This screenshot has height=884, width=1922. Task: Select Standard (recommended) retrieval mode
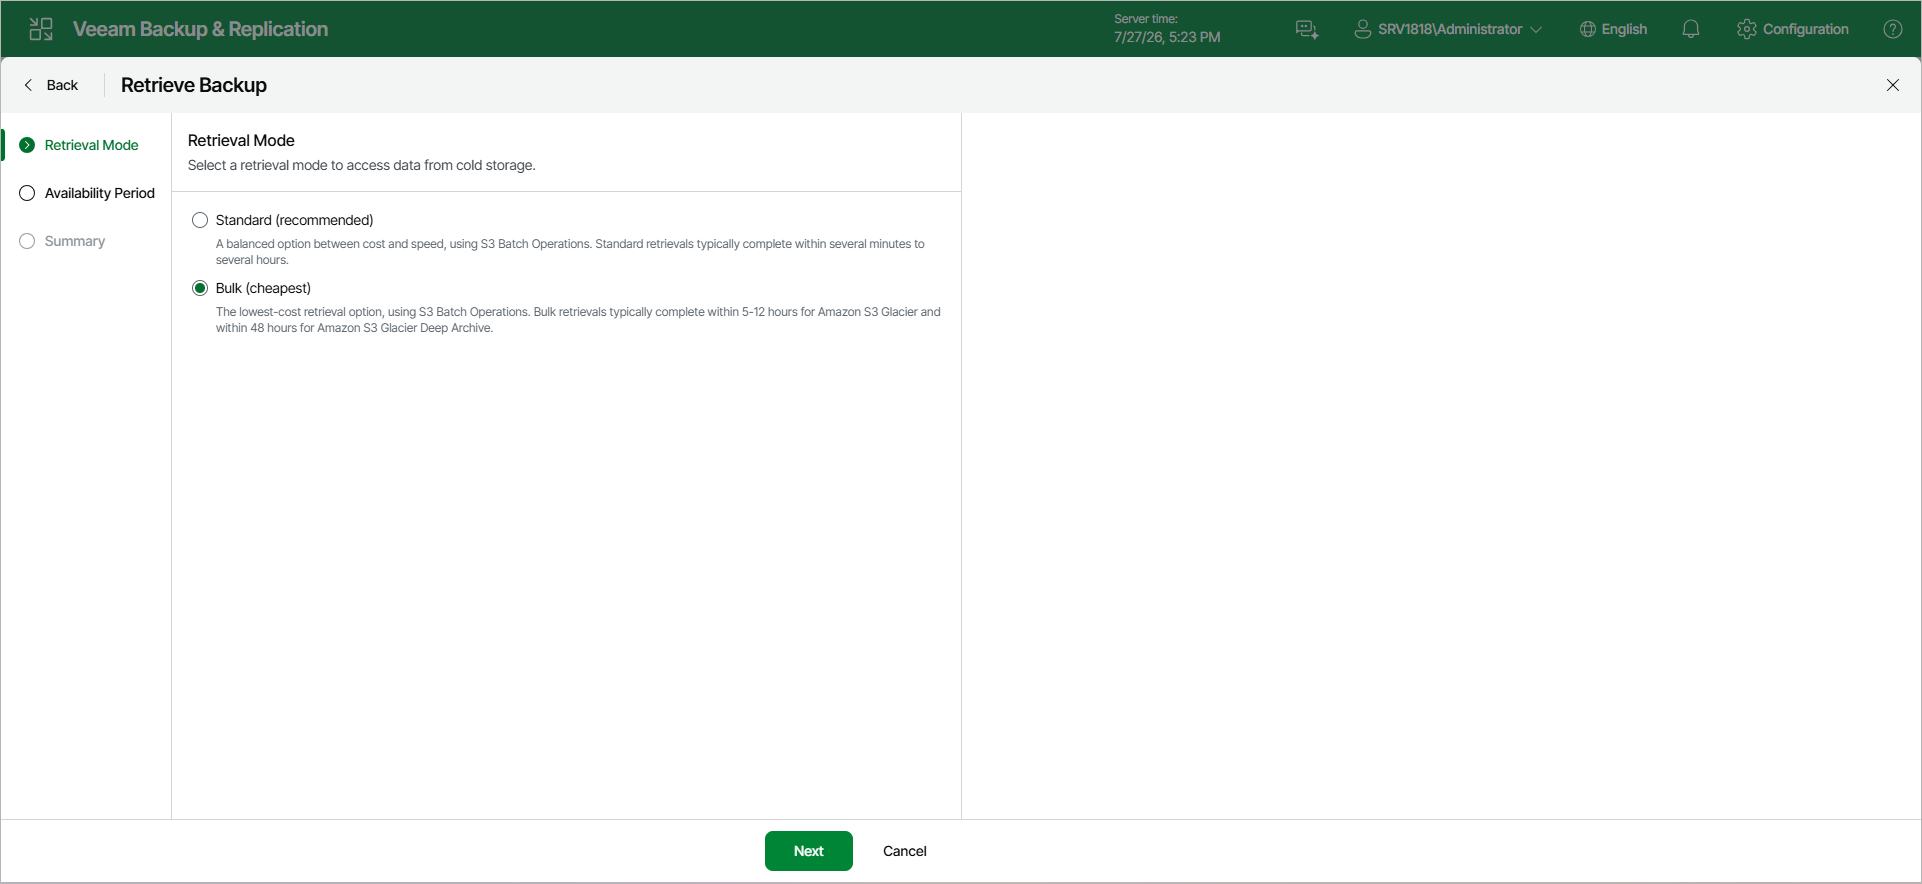pyautogui.click(x=200, y=220)
